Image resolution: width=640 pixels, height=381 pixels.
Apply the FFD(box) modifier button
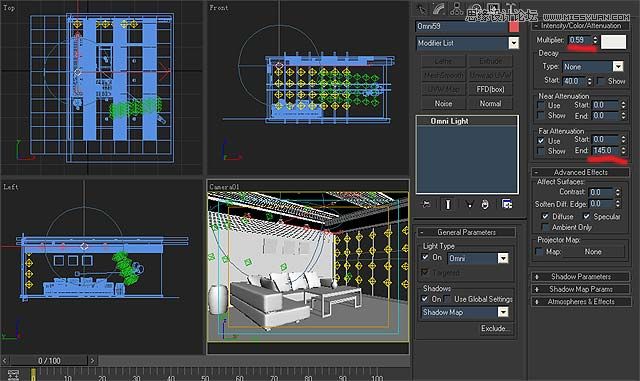point(490,89)
